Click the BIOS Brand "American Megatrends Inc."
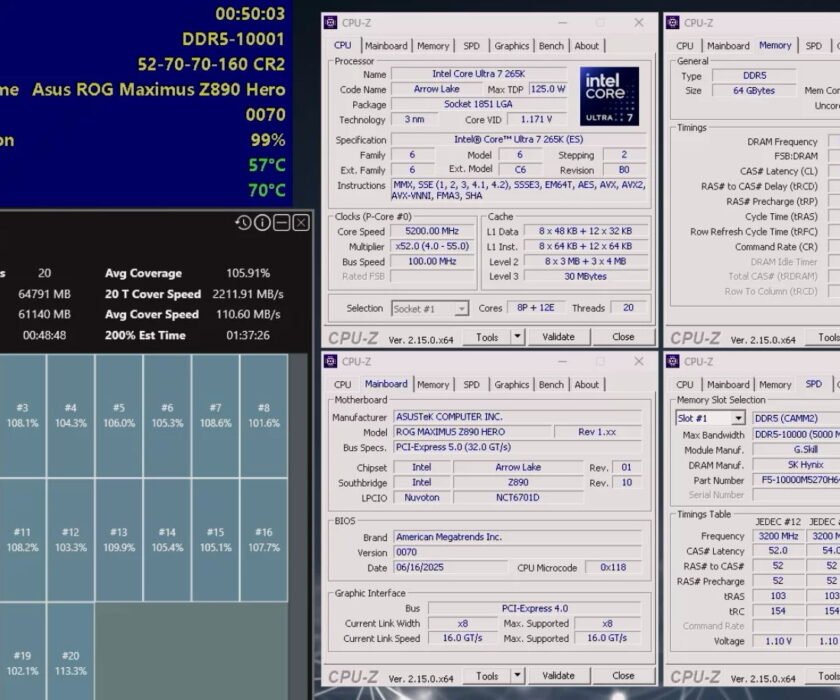Screen dimensions: 840x700 (x=518, y=537)
